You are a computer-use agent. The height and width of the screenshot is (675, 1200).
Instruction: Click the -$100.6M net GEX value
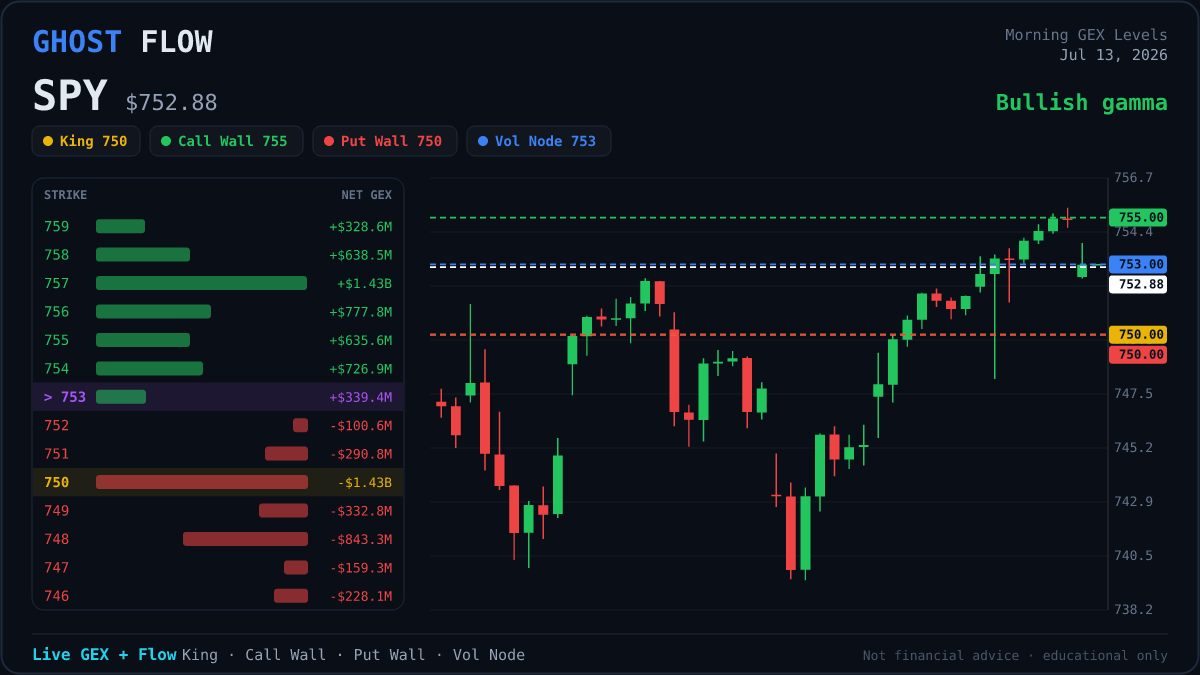point(361,425)
